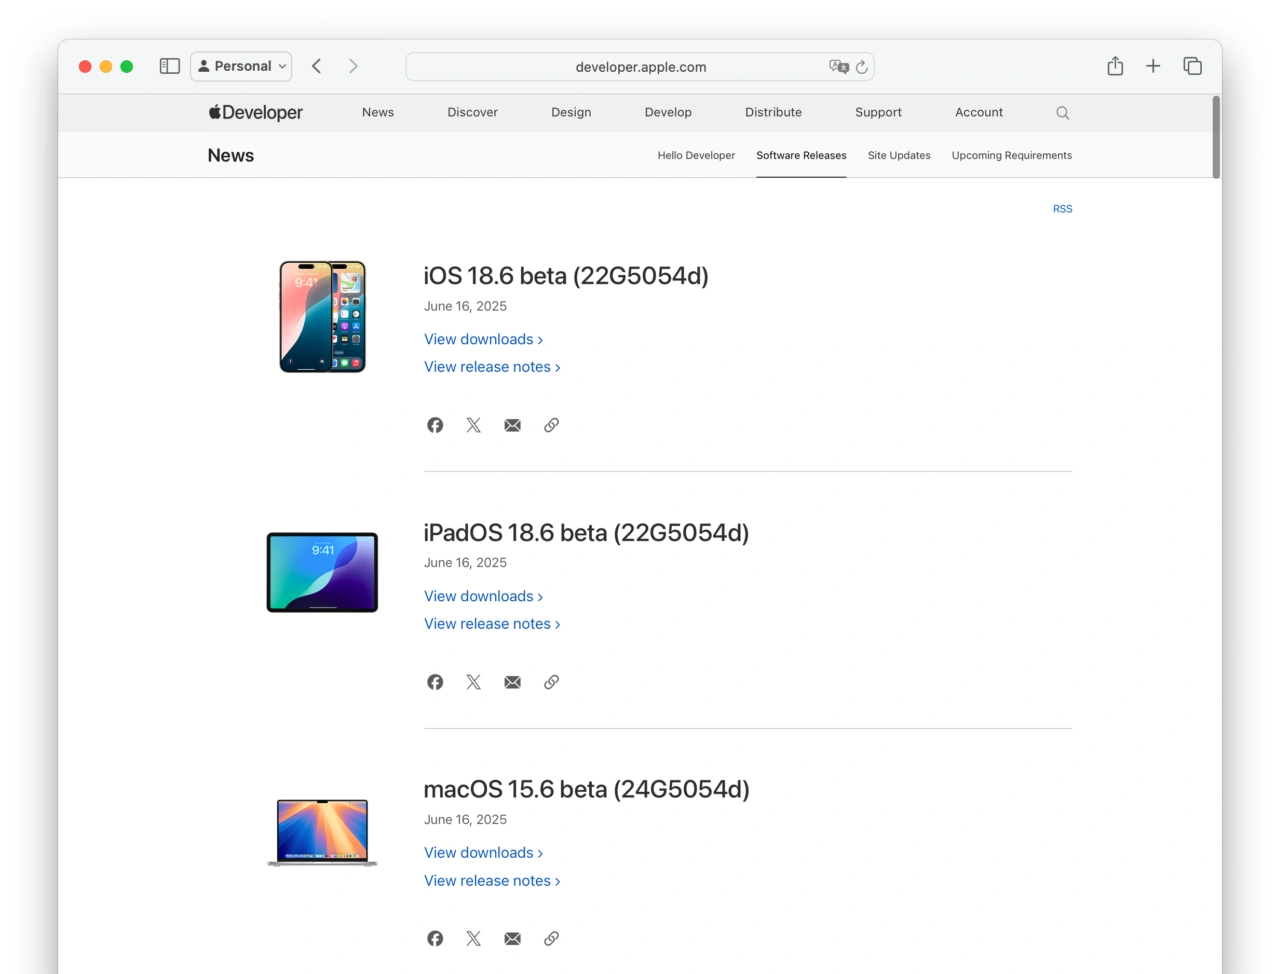Share iOS 18.6 beta on Facebook
Image resolution: width=1280 pixels, height=974 pixels.
[x=435, y=425]
